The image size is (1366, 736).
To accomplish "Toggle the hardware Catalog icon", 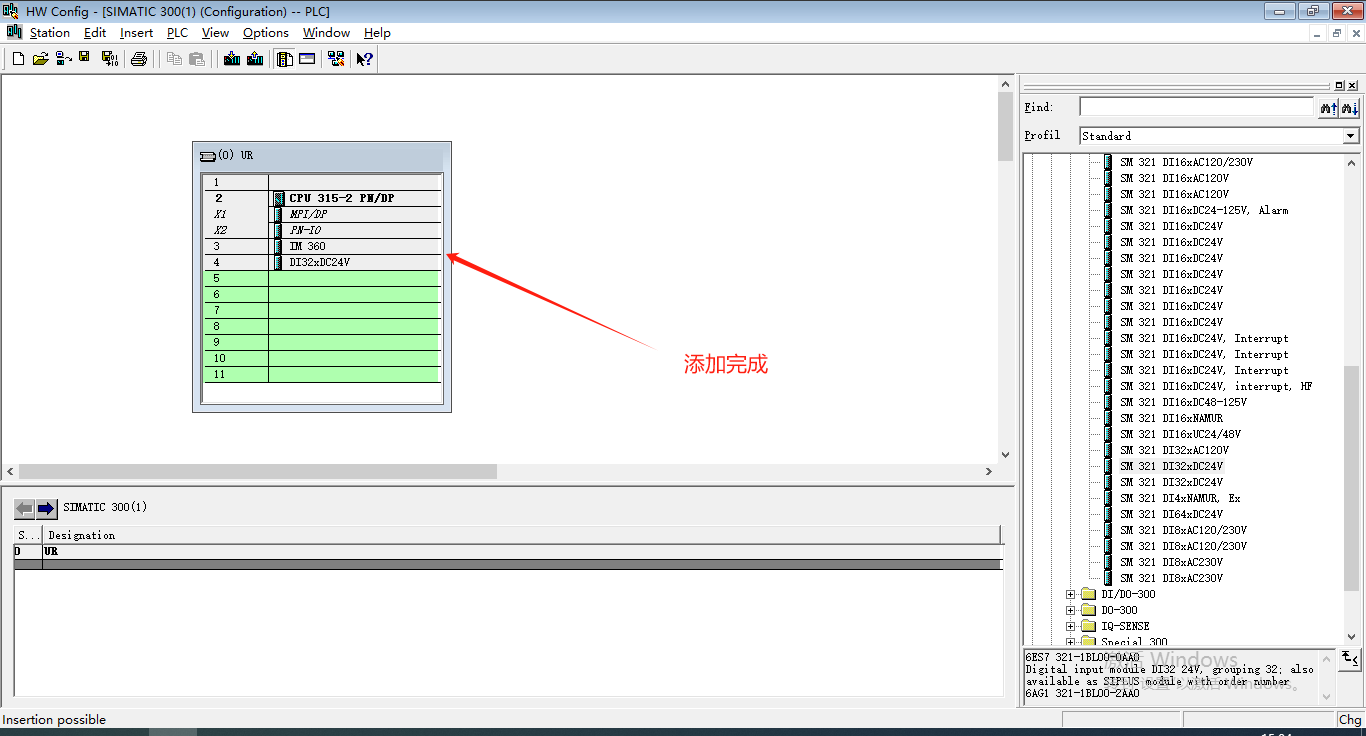I will tap(285, 59).
